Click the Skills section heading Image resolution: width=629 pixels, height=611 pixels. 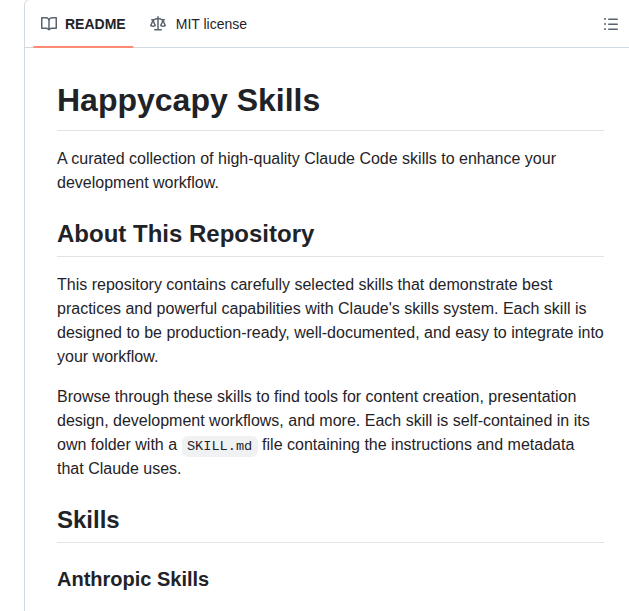(x=88, y=520)
